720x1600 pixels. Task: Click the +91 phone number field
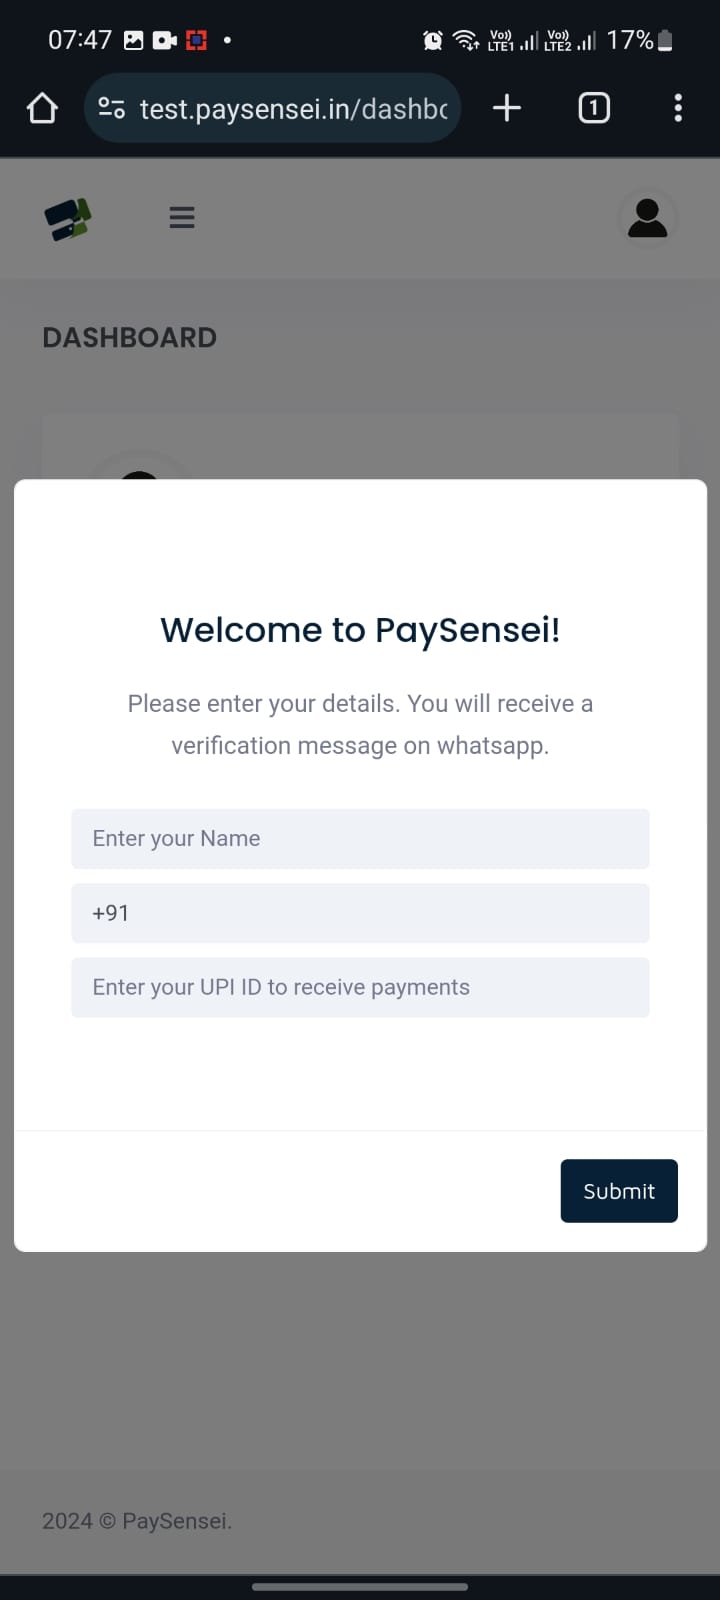[360, 913]
